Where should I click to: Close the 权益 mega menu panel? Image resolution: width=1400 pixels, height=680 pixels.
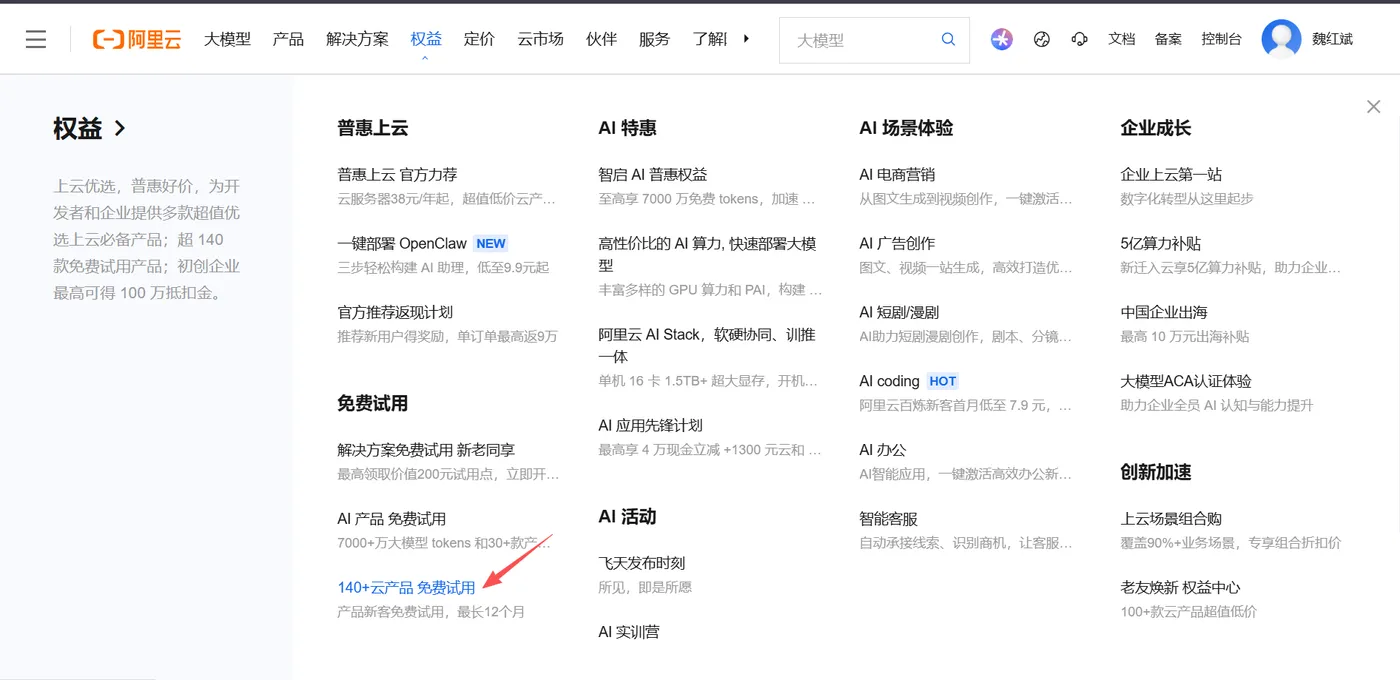[1373, 107]
